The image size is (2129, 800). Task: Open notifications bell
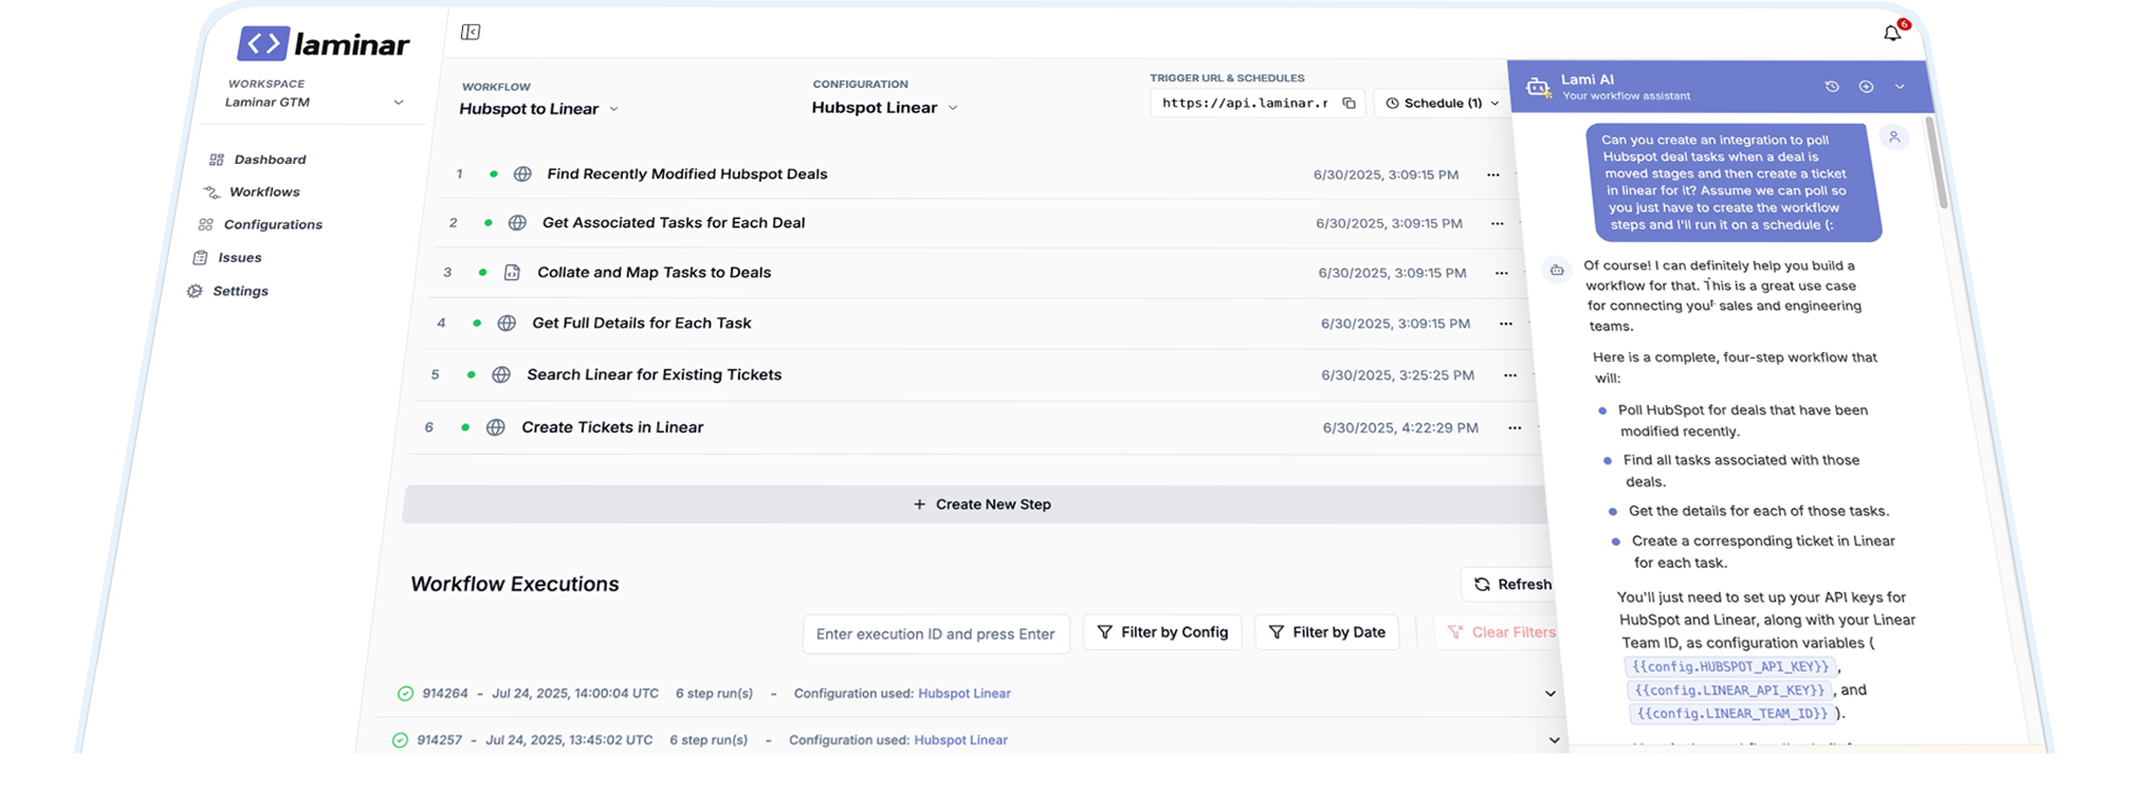coord(1892,33)
